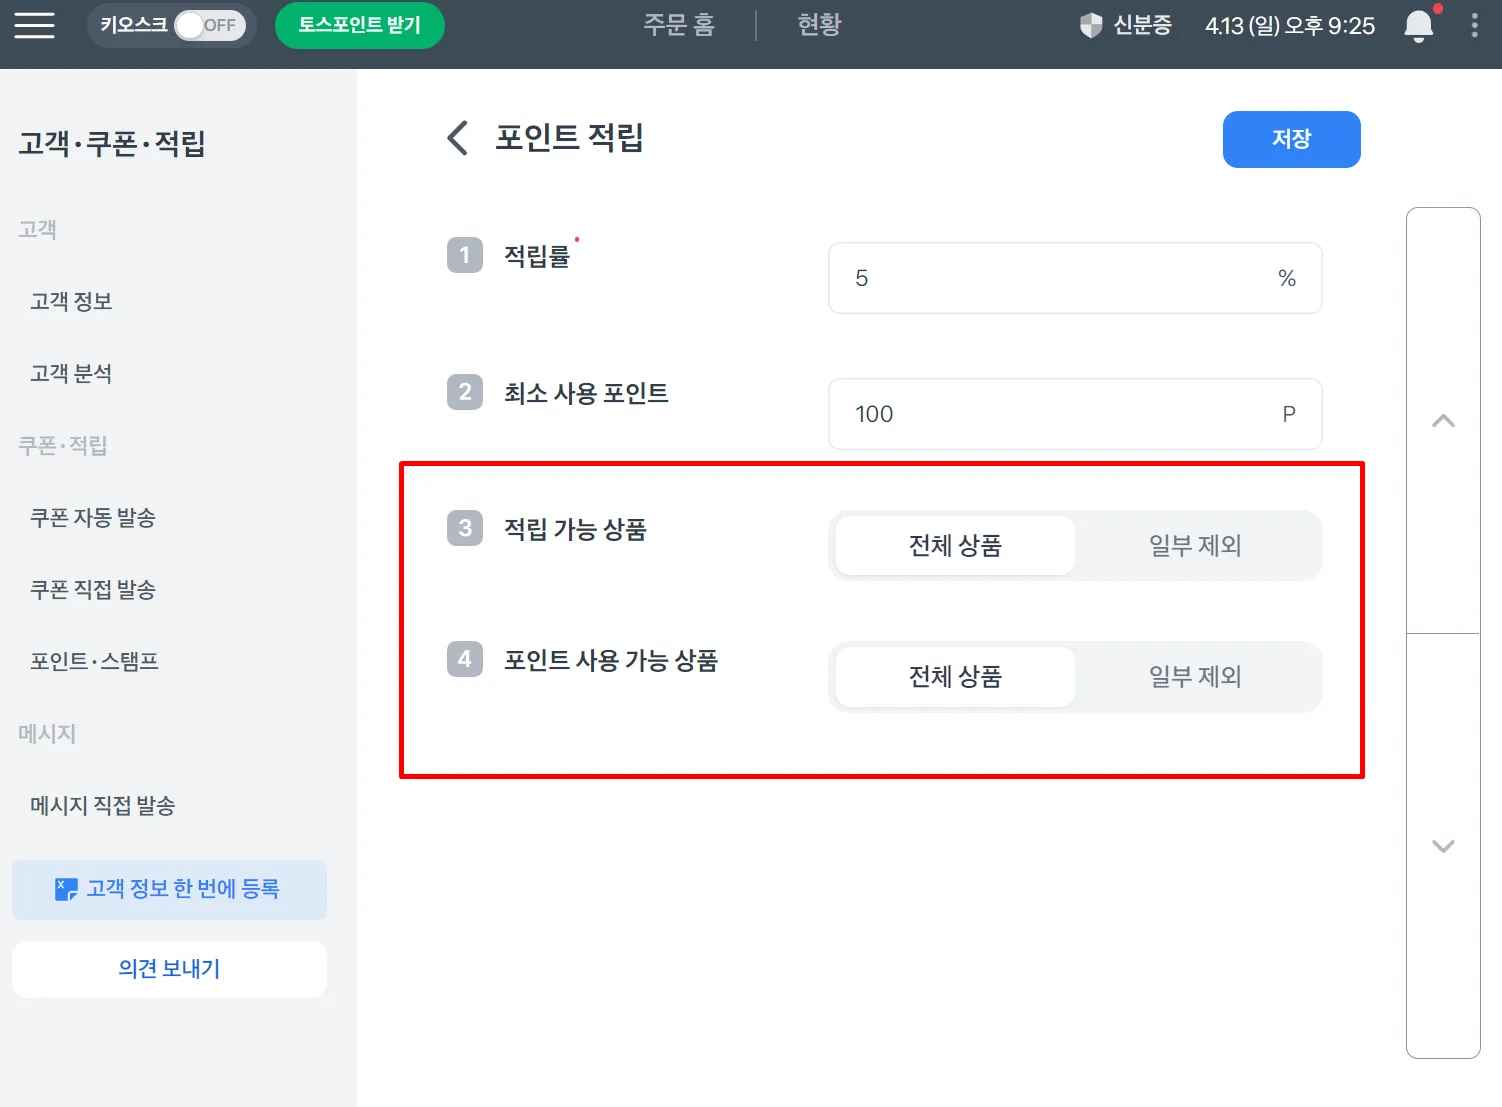The height and width of the screenshot is (1107, 1502).
Task: Click the back arrow beside 포인트 적립
Action: point(458,138)
